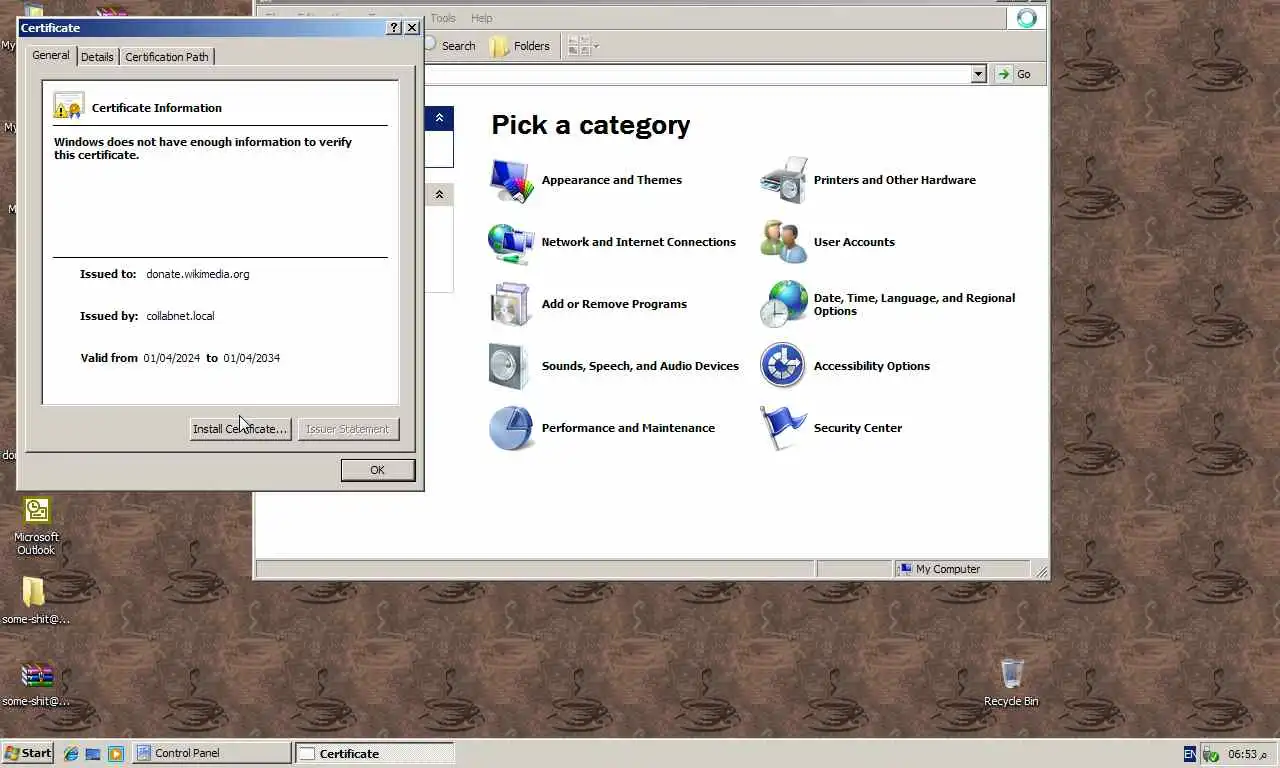Click the User Accounts people icon
Image resolution: width=1280 pixels, height=768 pixels.
click(x=784, y=242)
